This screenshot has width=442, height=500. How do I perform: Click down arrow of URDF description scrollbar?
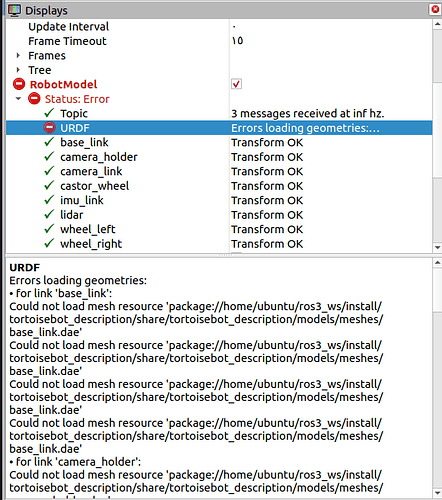[x=437, y=493]
